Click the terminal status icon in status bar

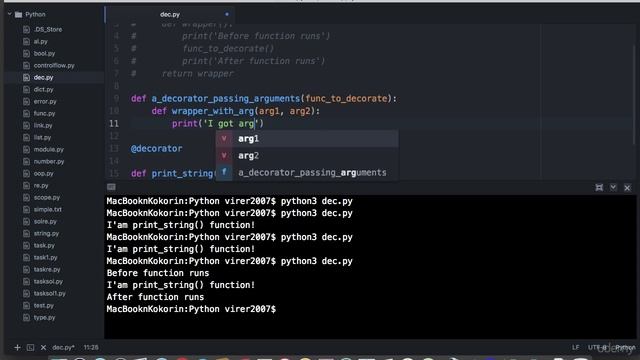pyautogui.click(x=30, y=347)
